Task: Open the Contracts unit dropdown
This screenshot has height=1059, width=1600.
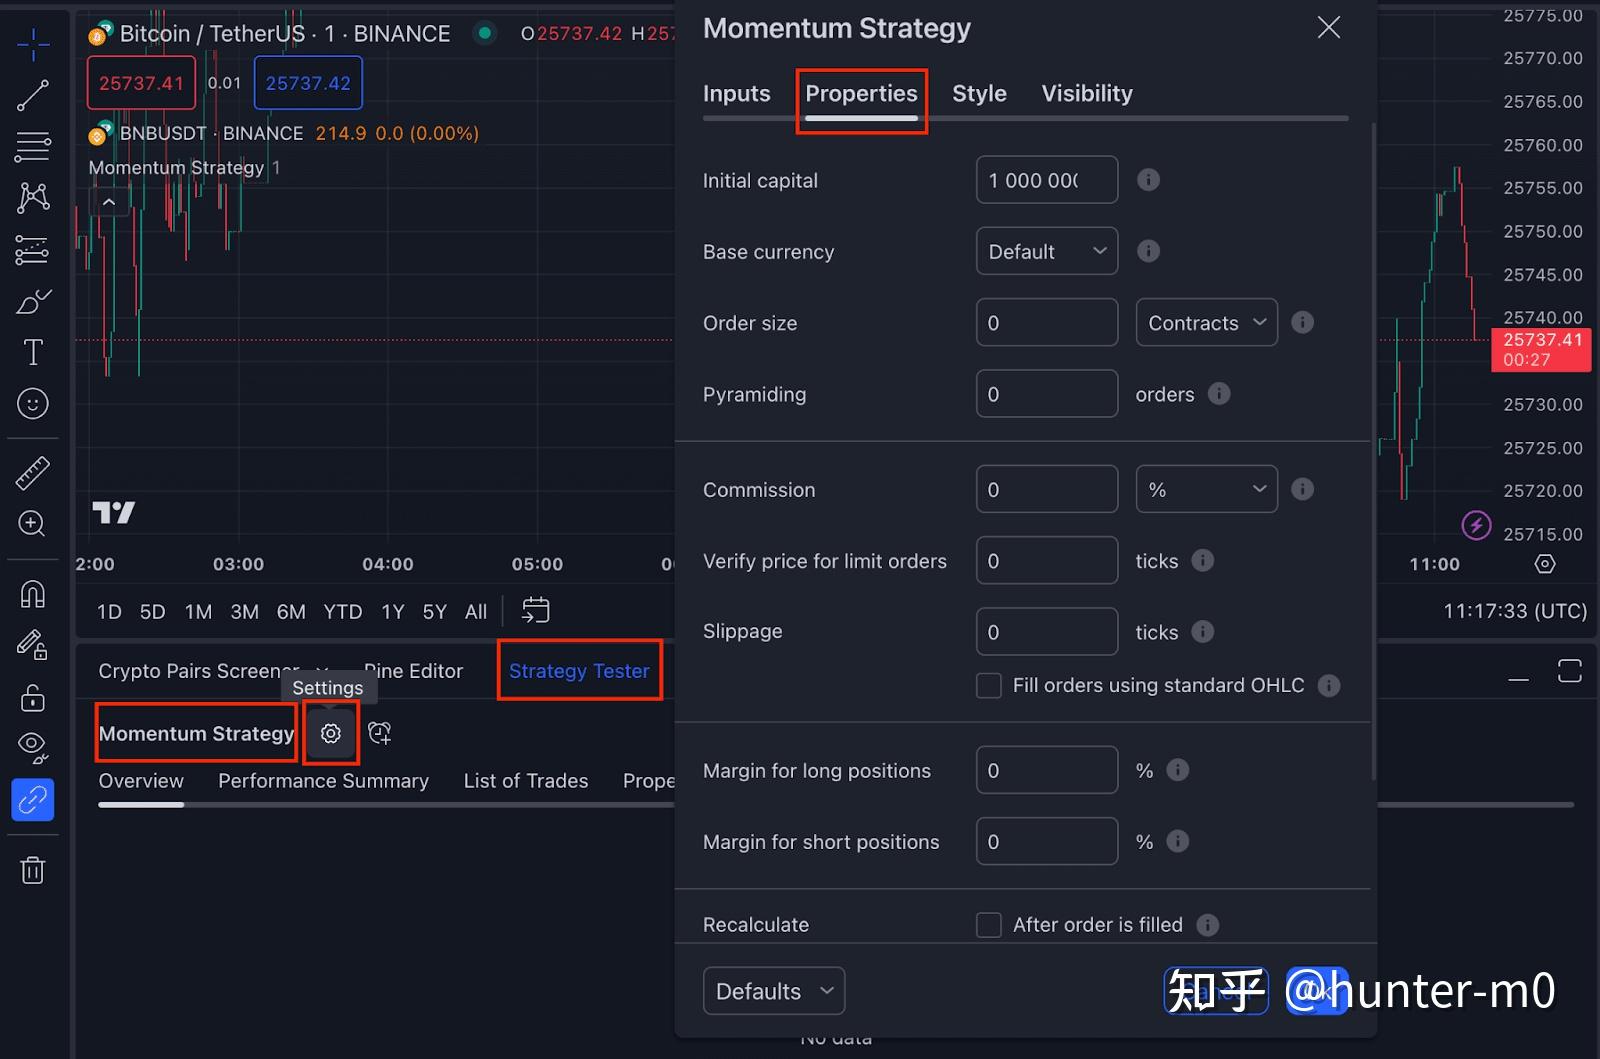Action: pos(1205,322)
